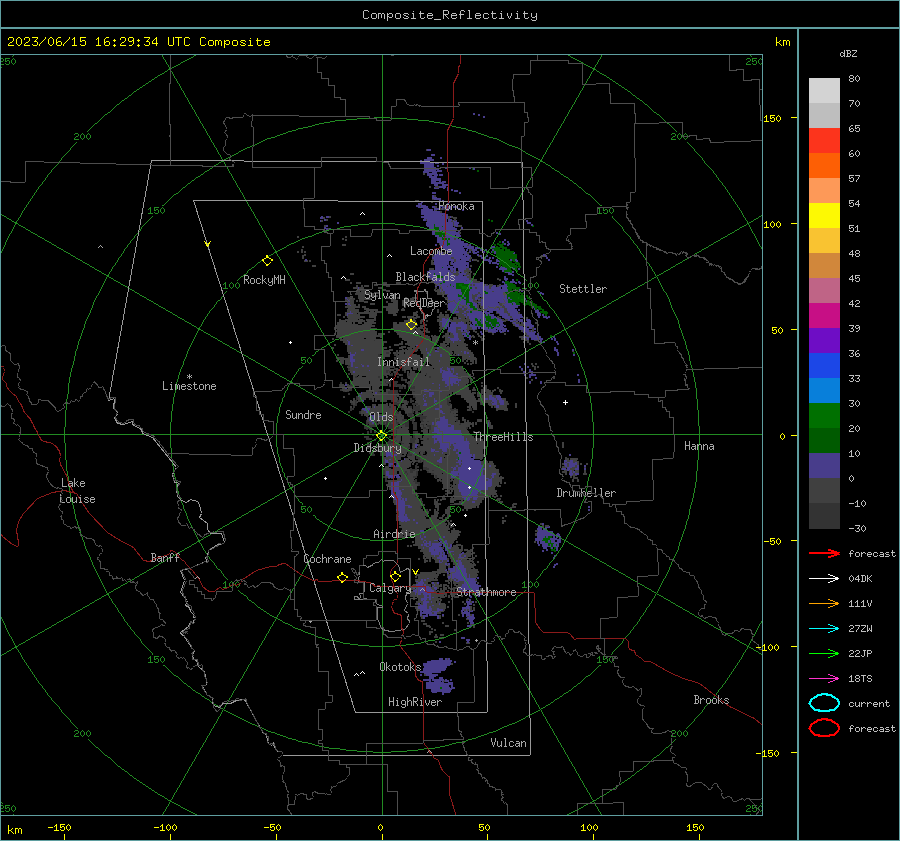Click the 'Calgary' map label
The image size is (900, 841).
(x=390, y=588)
